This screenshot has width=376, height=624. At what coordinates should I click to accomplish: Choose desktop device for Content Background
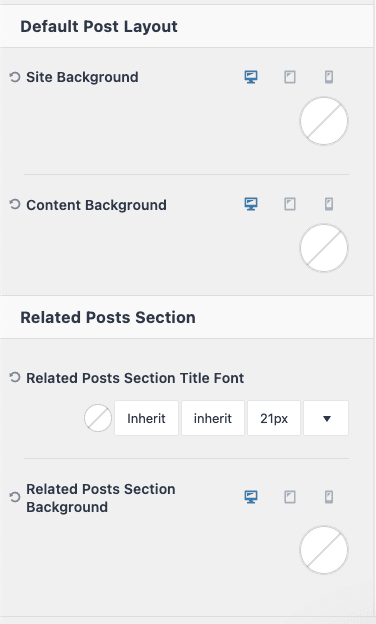click(x=251, y=204)
